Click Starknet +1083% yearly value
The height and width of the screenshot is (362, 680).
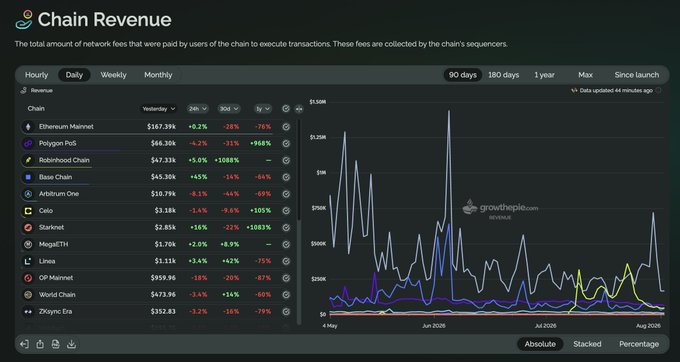pyautogui.click(x=258, y=228)
